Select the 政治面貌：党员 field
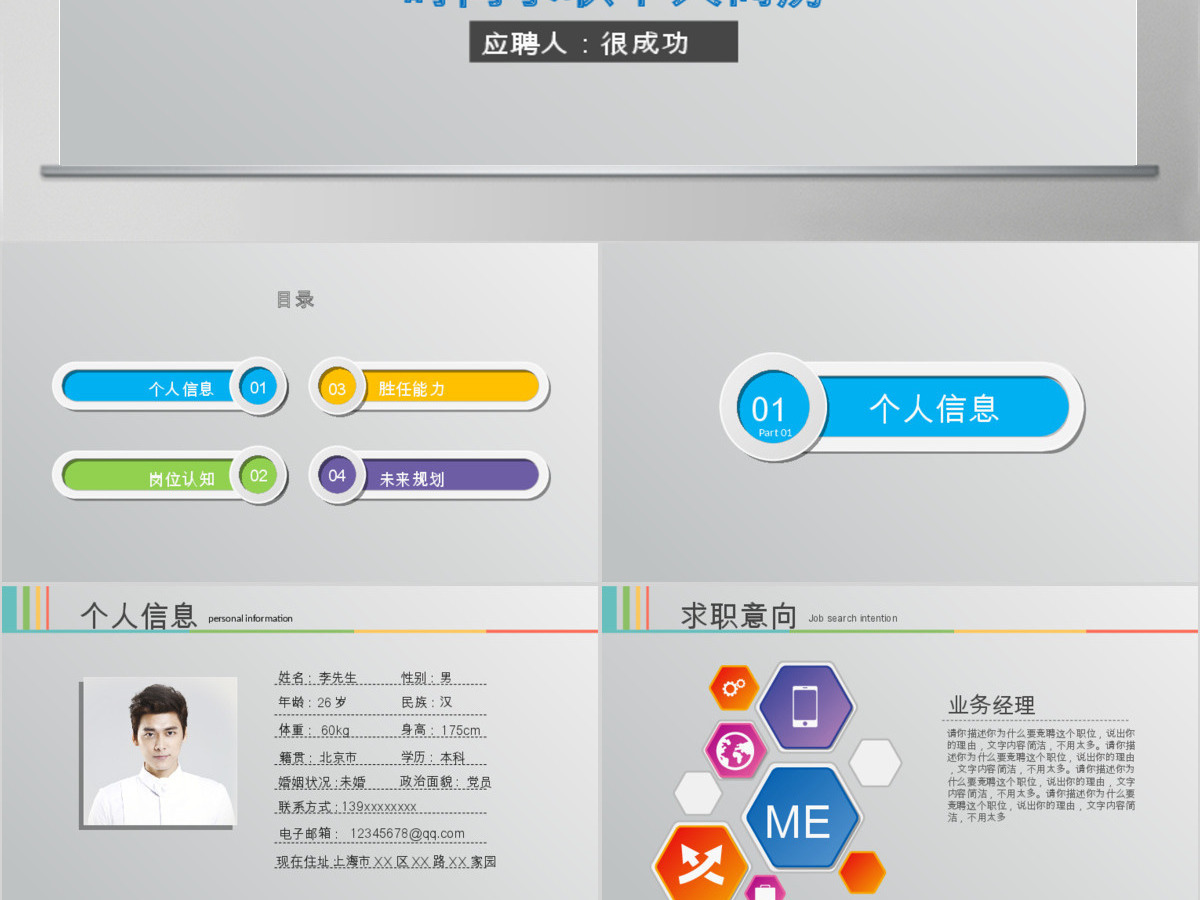Viewport: 1200px width, 900px height. (x=446, y=782)
